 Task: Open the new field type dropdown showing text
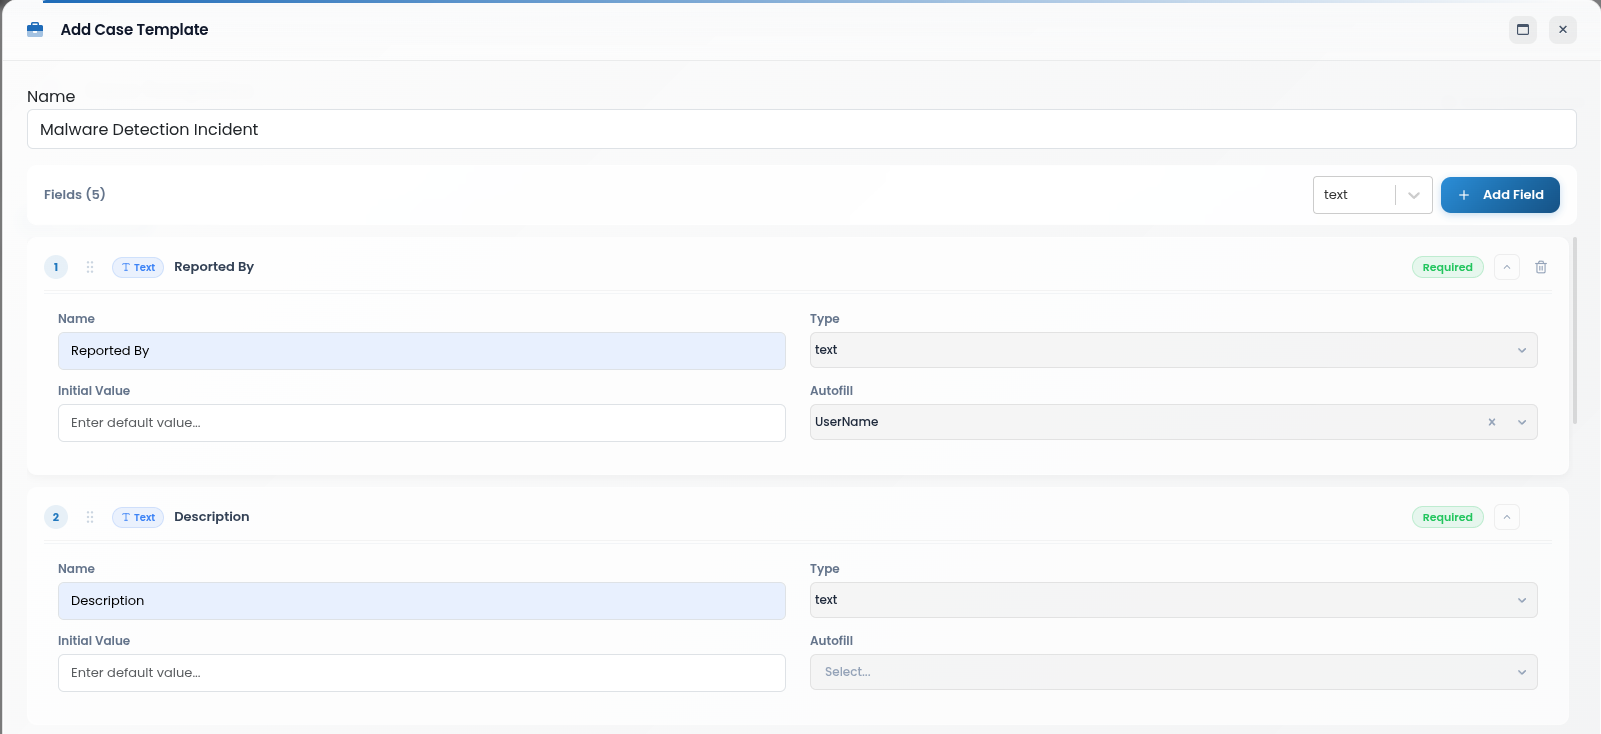coord(1372,195)
